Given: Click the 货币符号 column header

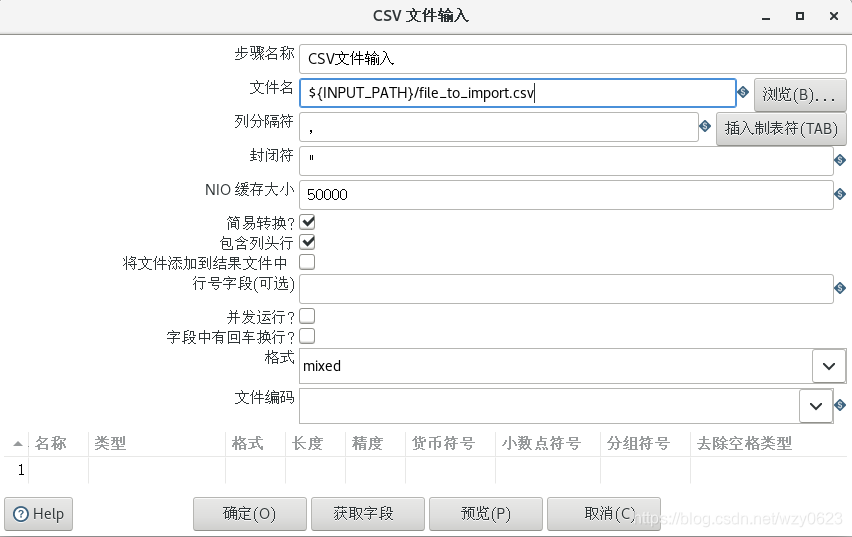Looking at the screenshot, I should (x=450, y=444).
